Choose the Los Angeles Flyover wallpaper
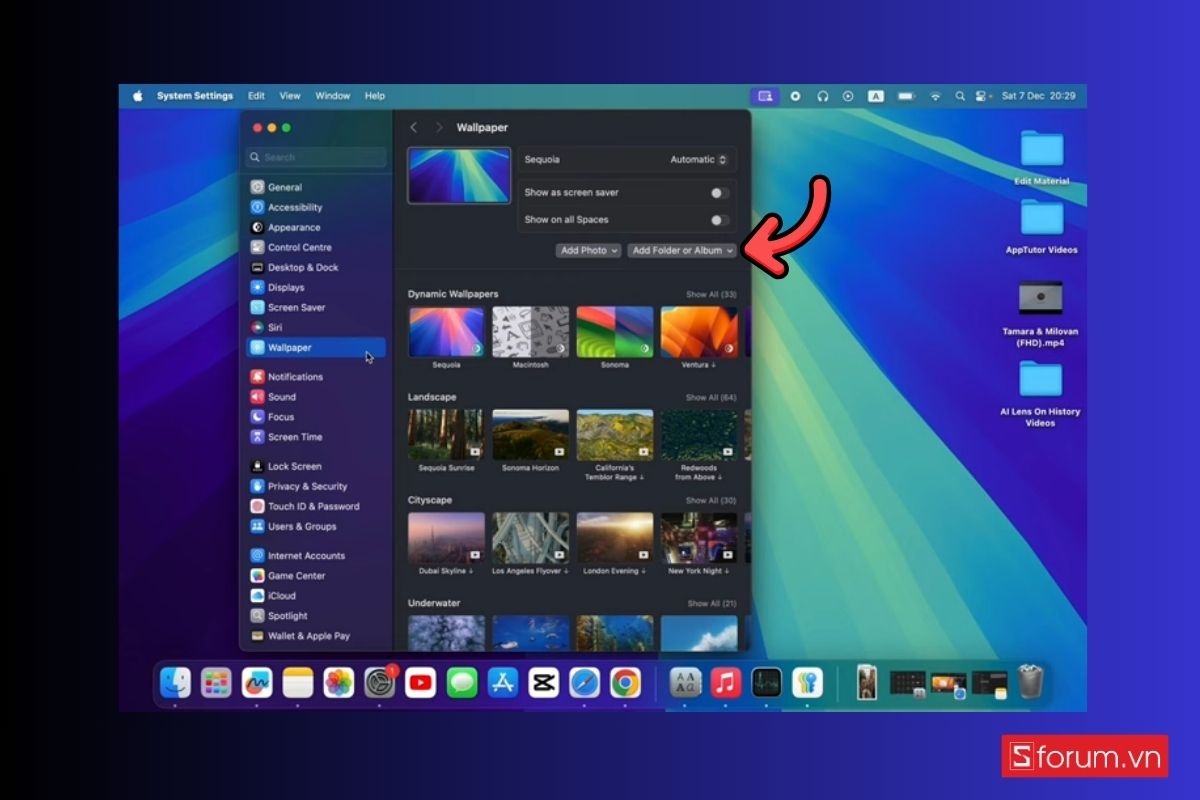The height and width of the screenshot is (800, 1200). [530, 538]
